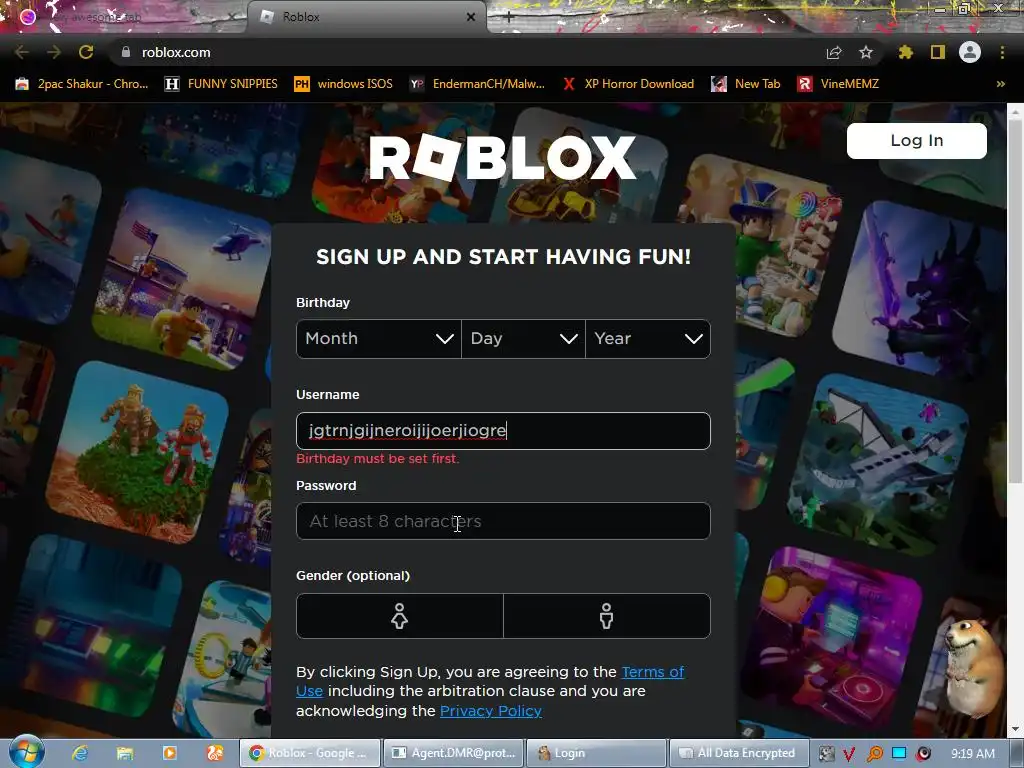This screenshot has height=768, width=1024.
Task: Open the Day birthday dropdown
Action: tap(523, 338)
